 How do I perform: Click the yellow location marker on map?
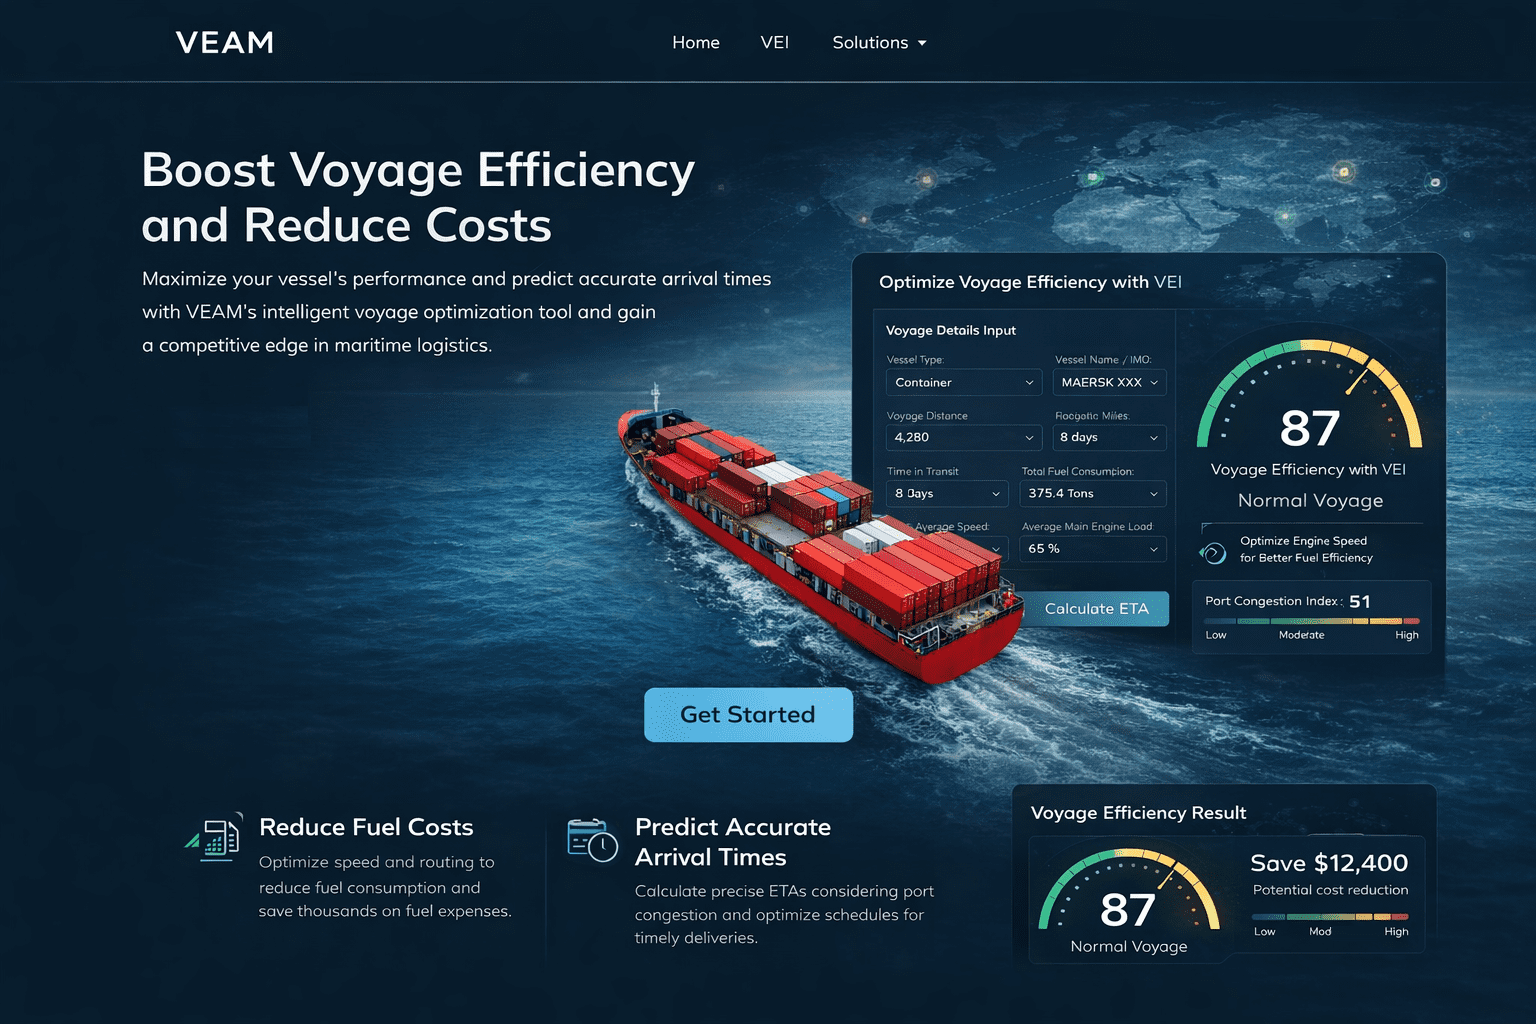(x=1344, y=172)
